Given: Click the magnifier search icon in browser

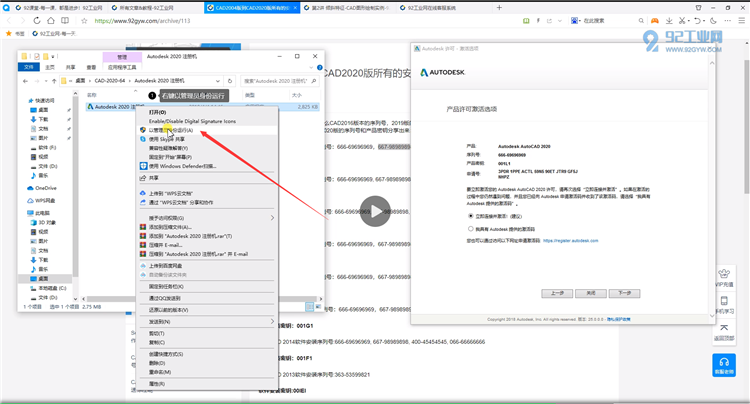Looking at the screenshot, I should point(641,21).
